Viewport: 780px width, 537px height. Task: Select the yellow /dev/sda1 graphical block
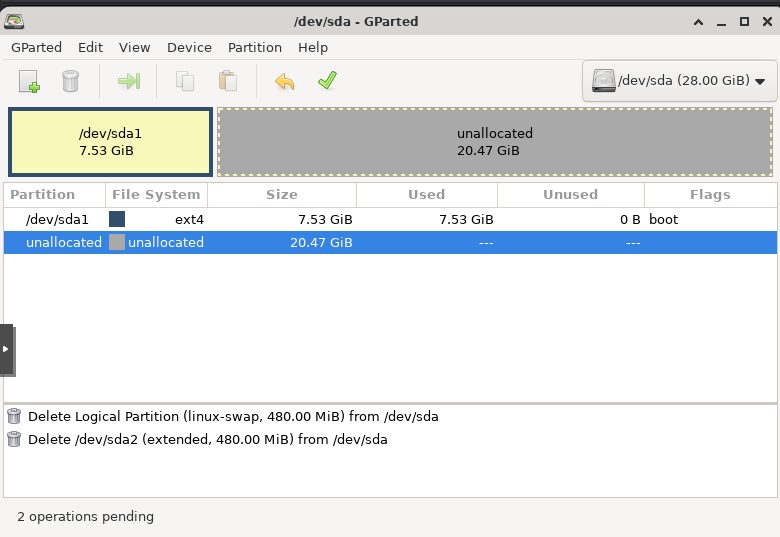(110, 142)
